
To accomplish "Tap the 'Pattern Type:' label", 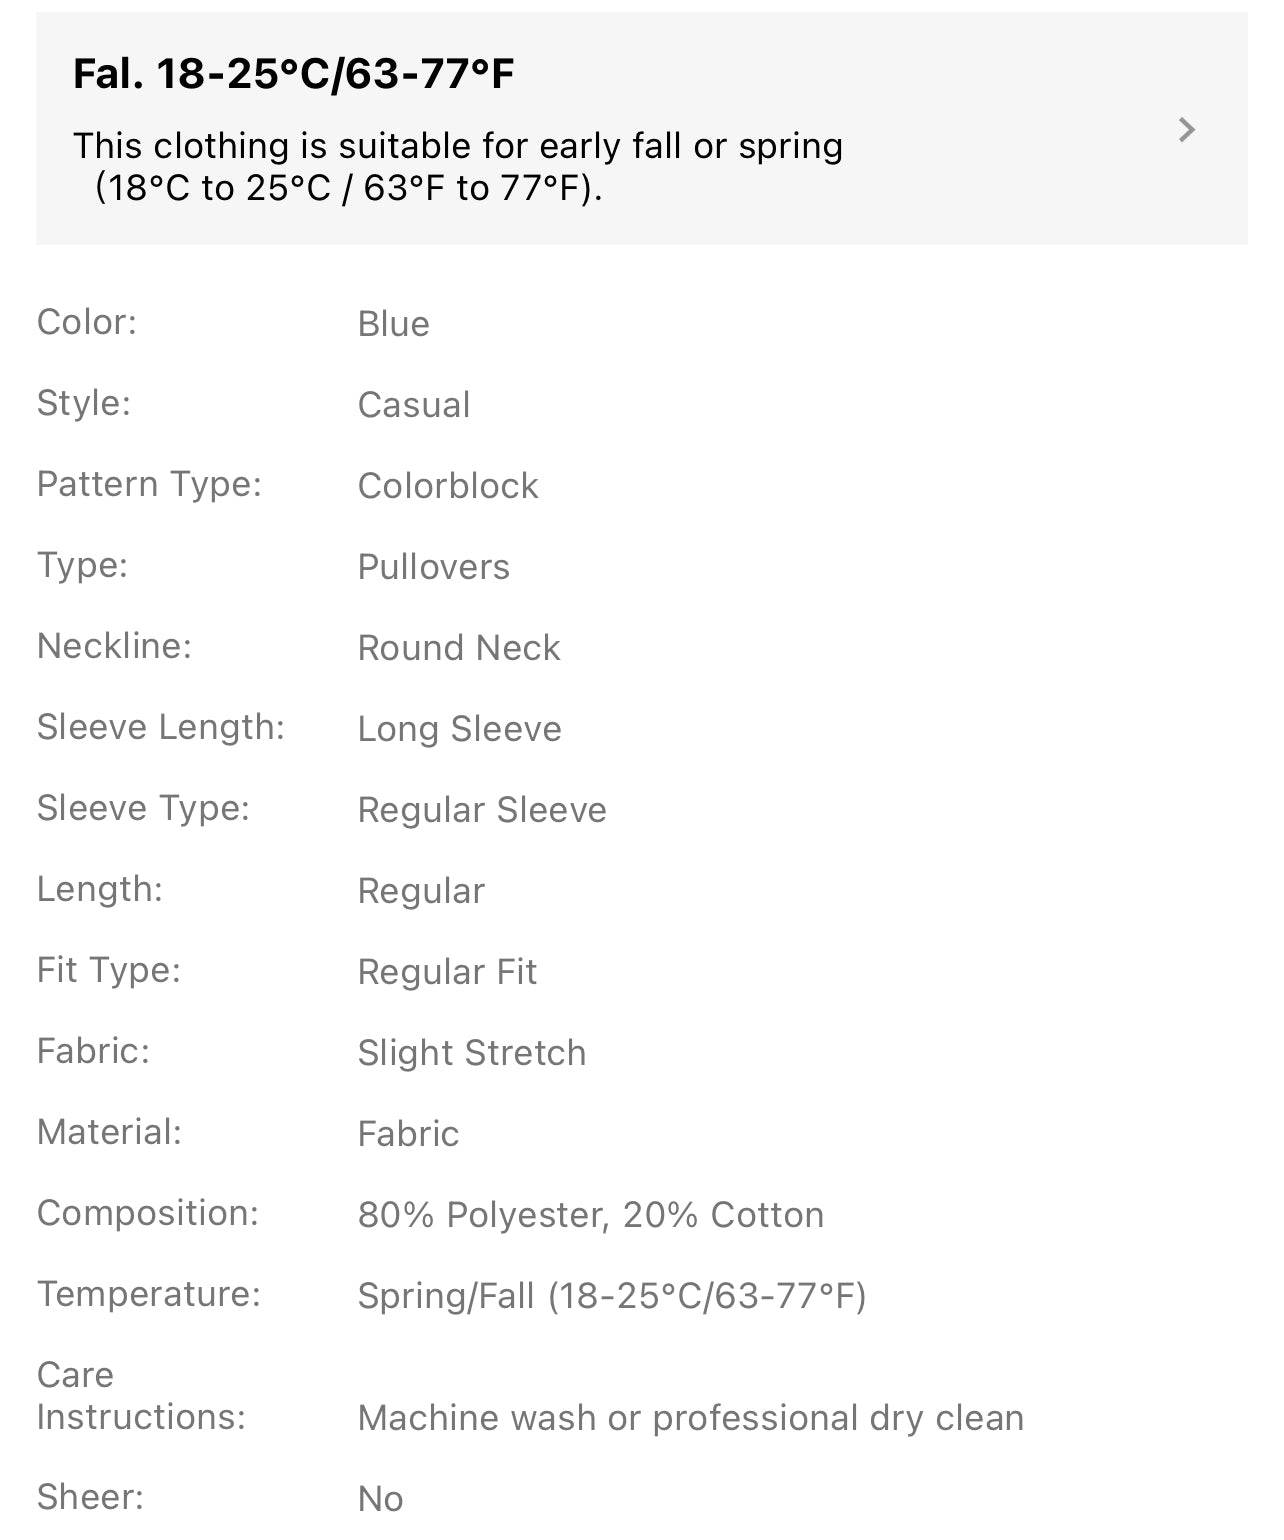I will pyautogui.click(x=148, y=484).
